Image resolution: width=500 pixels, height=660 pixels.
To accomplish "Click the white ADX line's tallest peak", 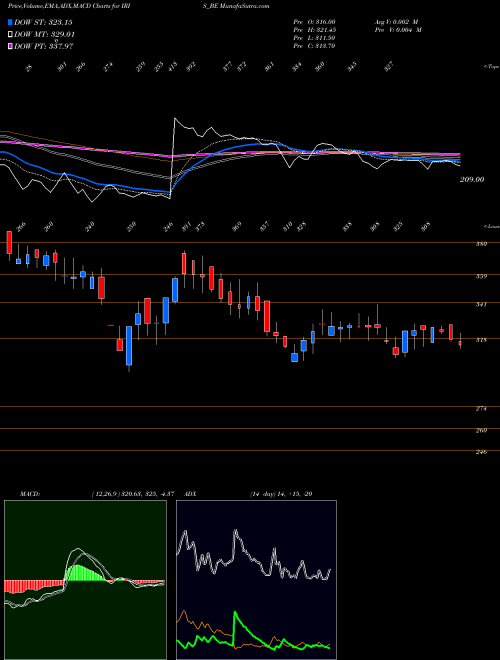I will [x=235, y=532].
